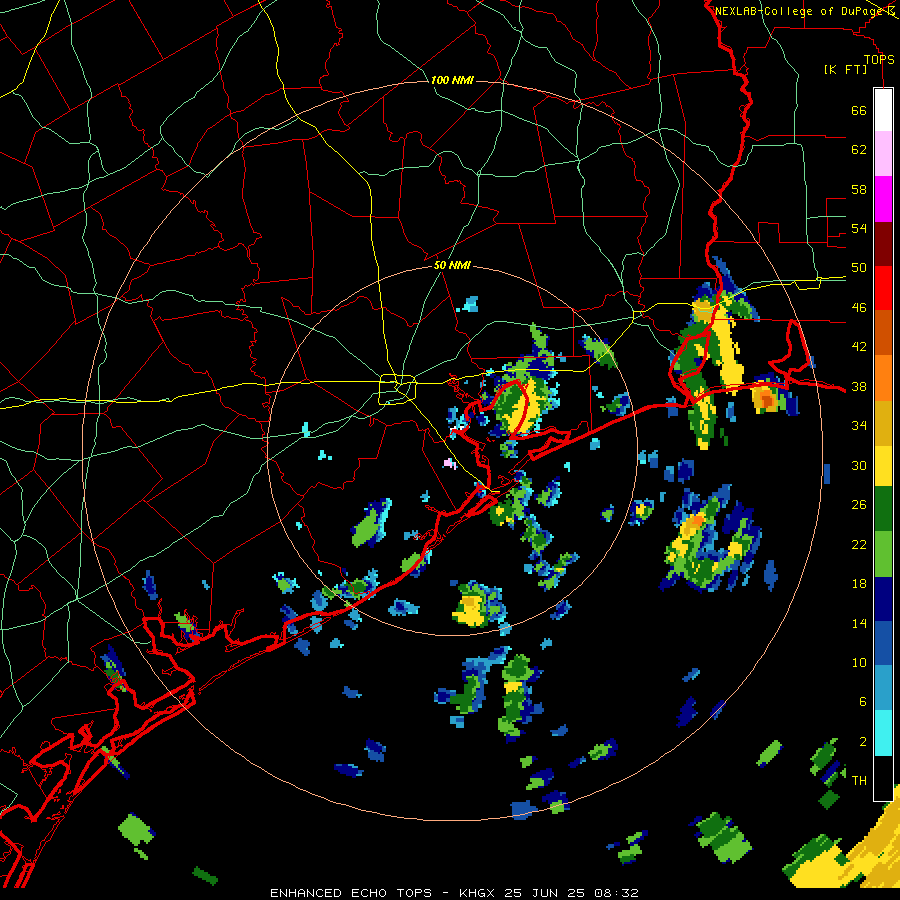Click the "10" scale value

click(x=859, y=662)
